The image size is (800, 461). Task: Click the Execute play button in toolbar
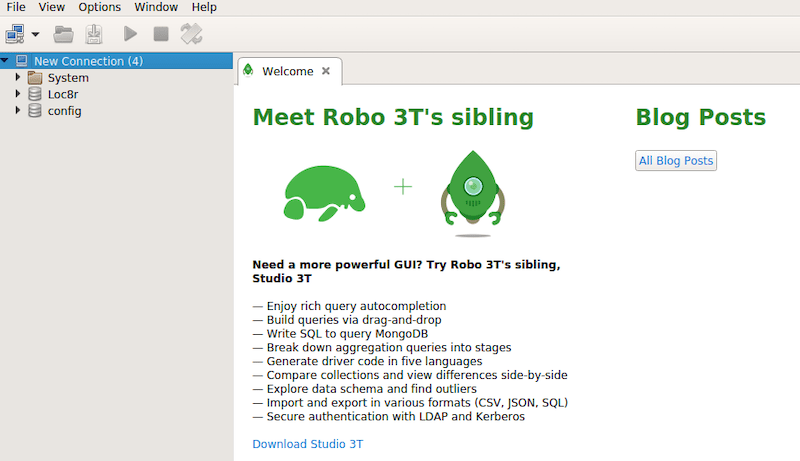(130, 34)
